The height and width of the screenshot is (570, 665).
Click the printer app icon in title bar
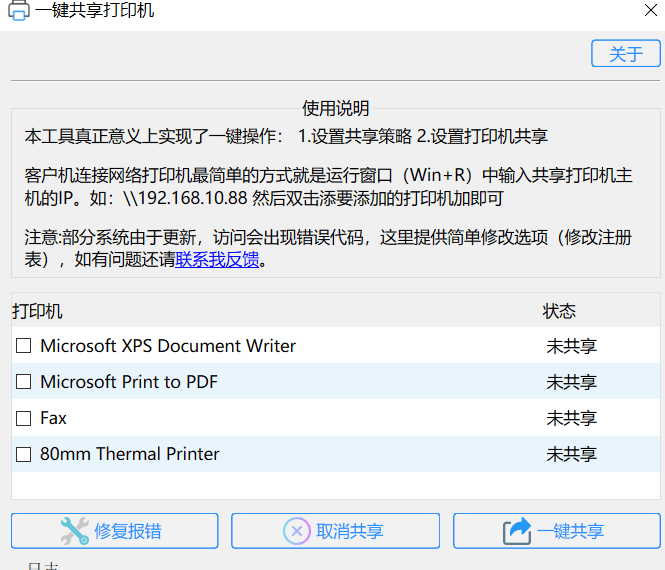pos(19,9)
